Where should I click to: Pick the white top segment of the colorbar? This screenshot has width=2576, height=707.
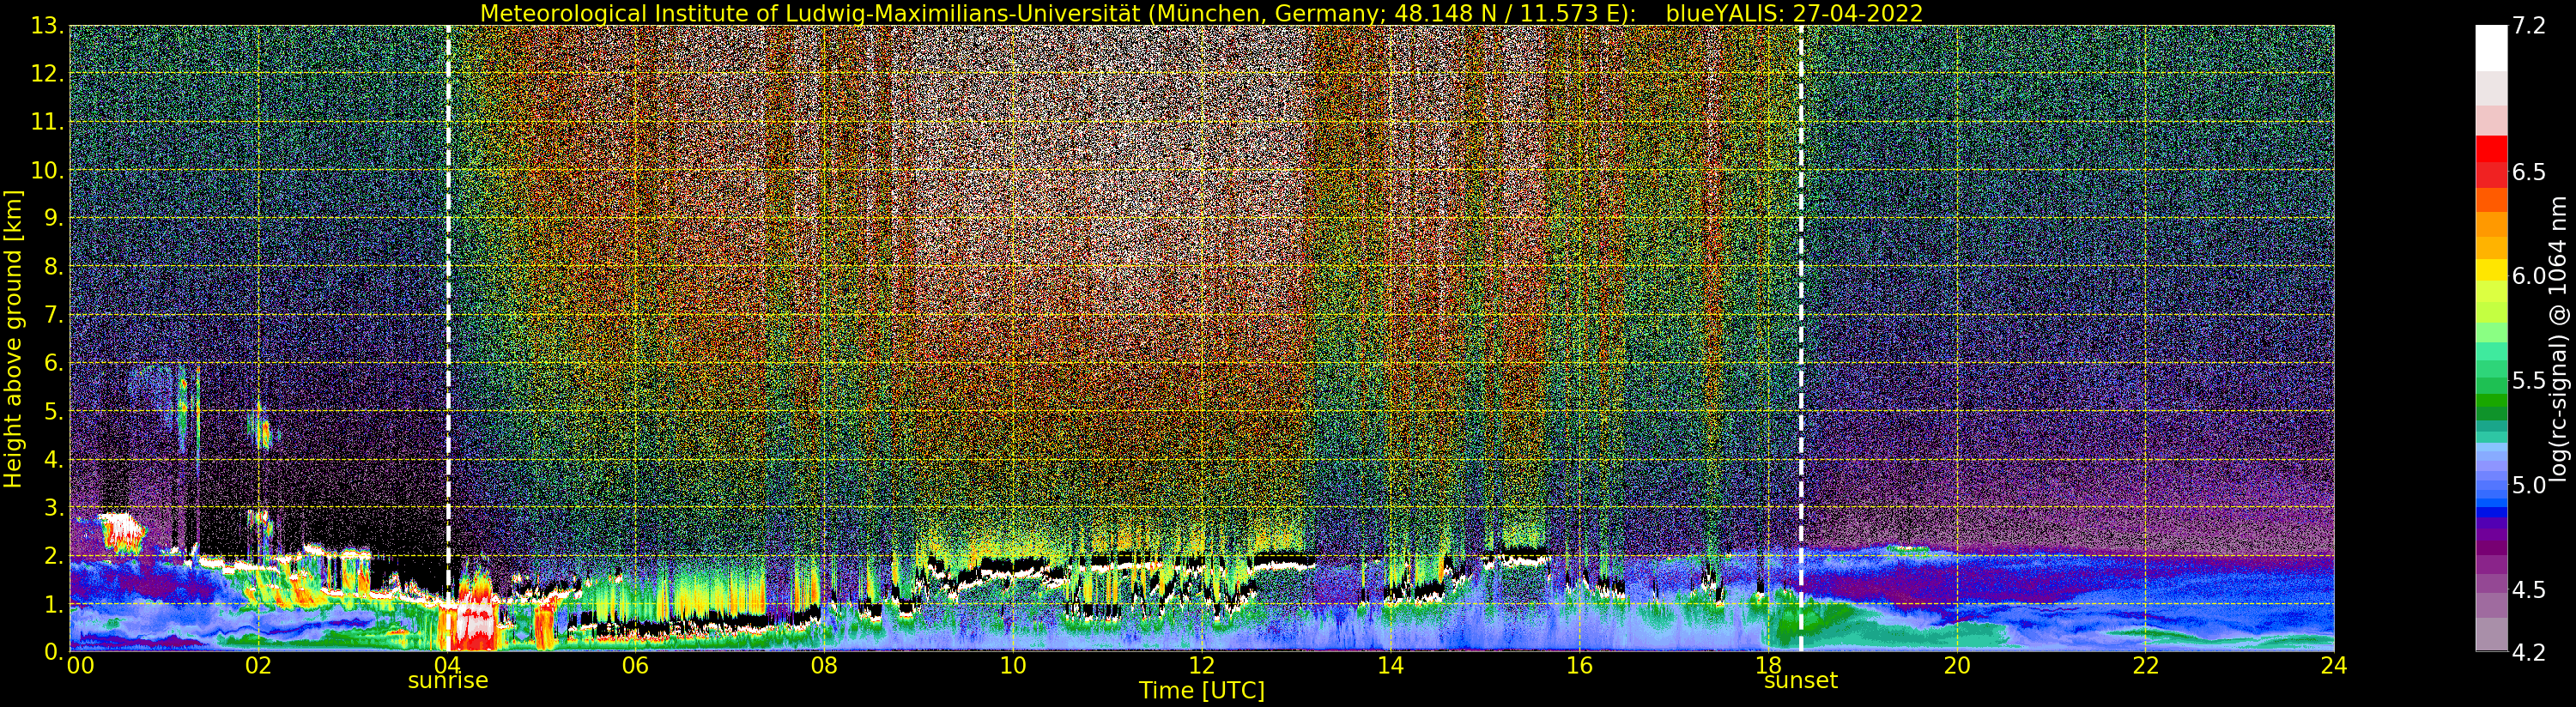pos(2491,48)
